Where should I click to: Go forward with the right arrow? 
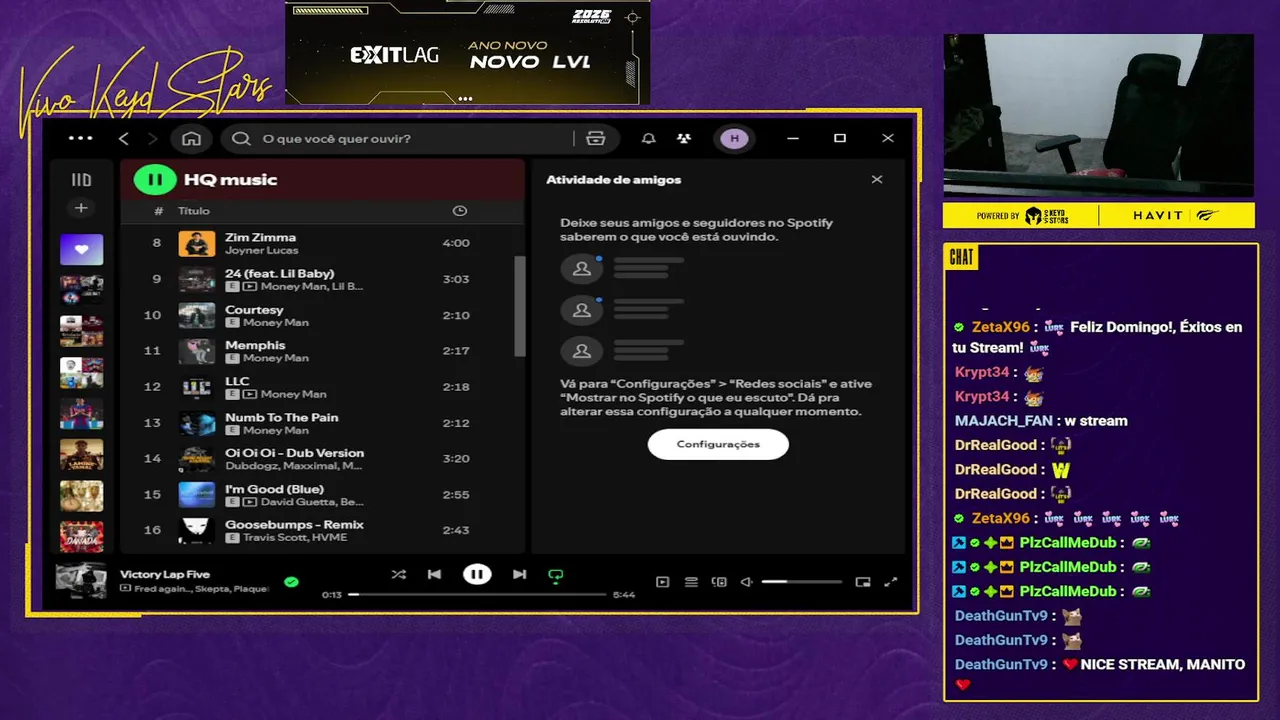pyautogui.click(x=152, y=138)
